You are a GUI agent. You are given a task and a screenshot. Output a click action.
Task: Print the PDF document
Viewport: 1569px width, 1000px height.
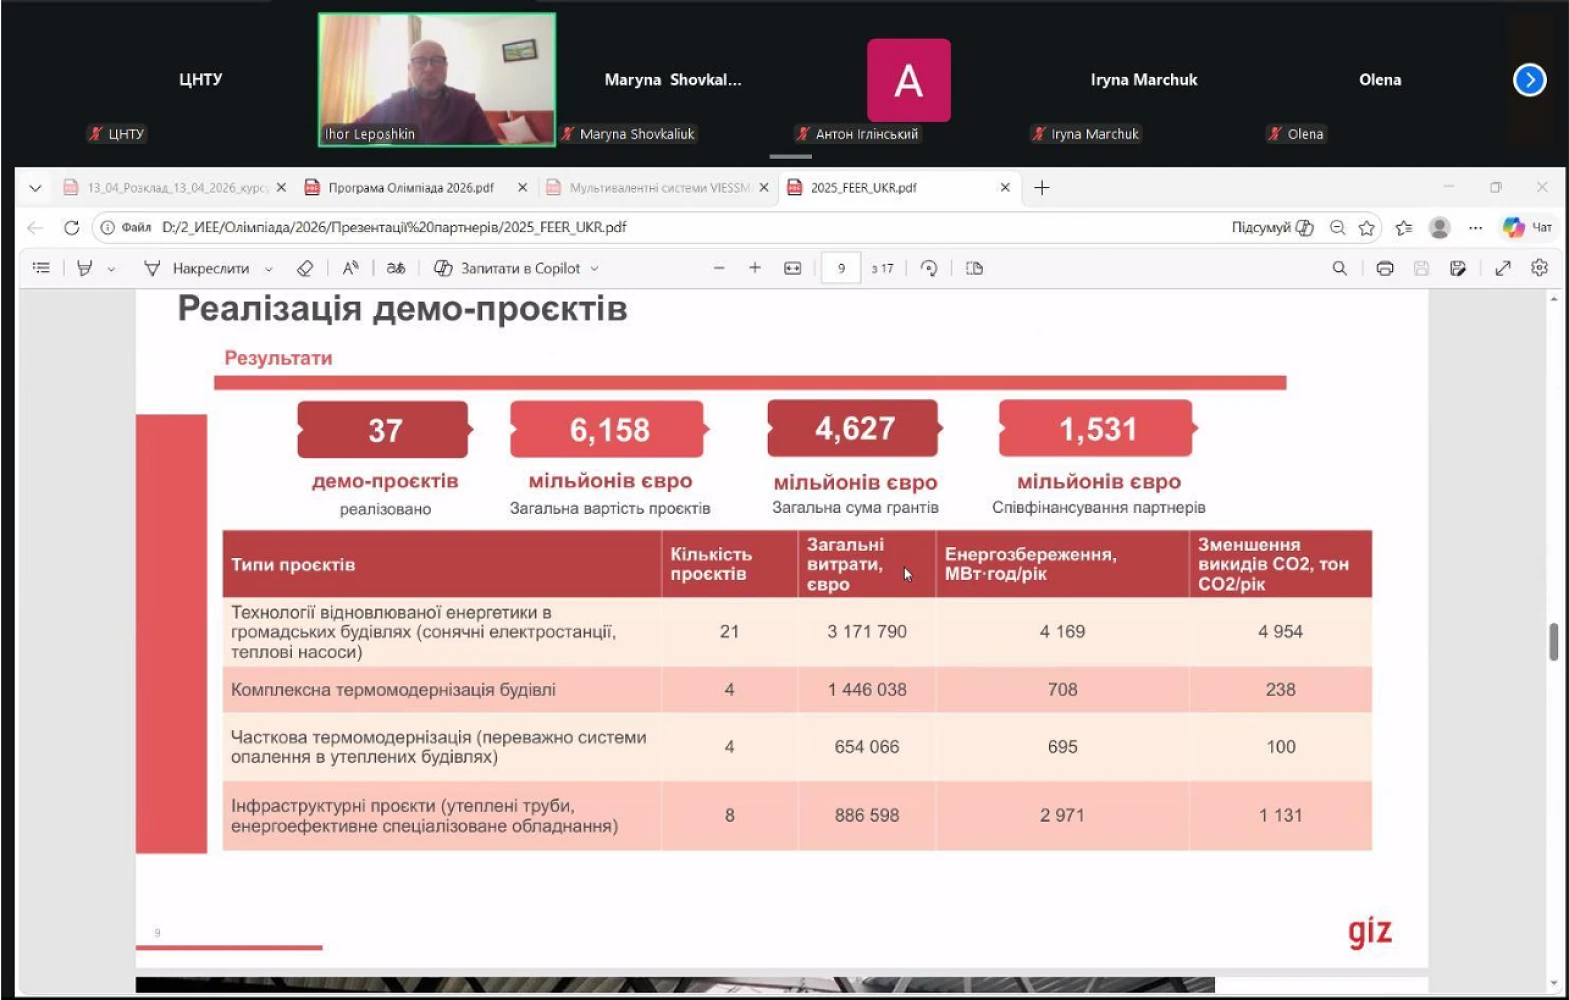[x=1385, y=268]
